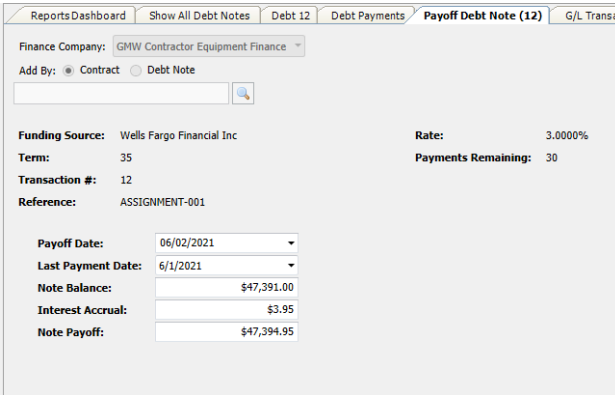Screen dimensions: 615x395
Task: Expand the Payoff Date picker arrow
Action: (291, 243)
